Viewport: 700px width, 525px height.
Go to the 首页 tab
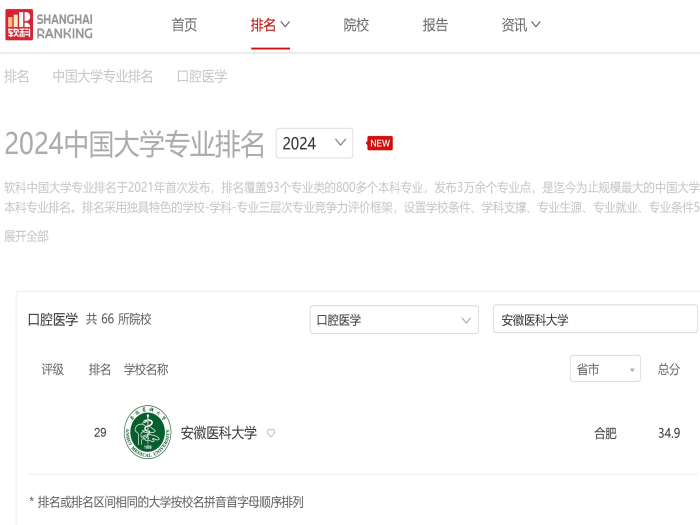185,25
